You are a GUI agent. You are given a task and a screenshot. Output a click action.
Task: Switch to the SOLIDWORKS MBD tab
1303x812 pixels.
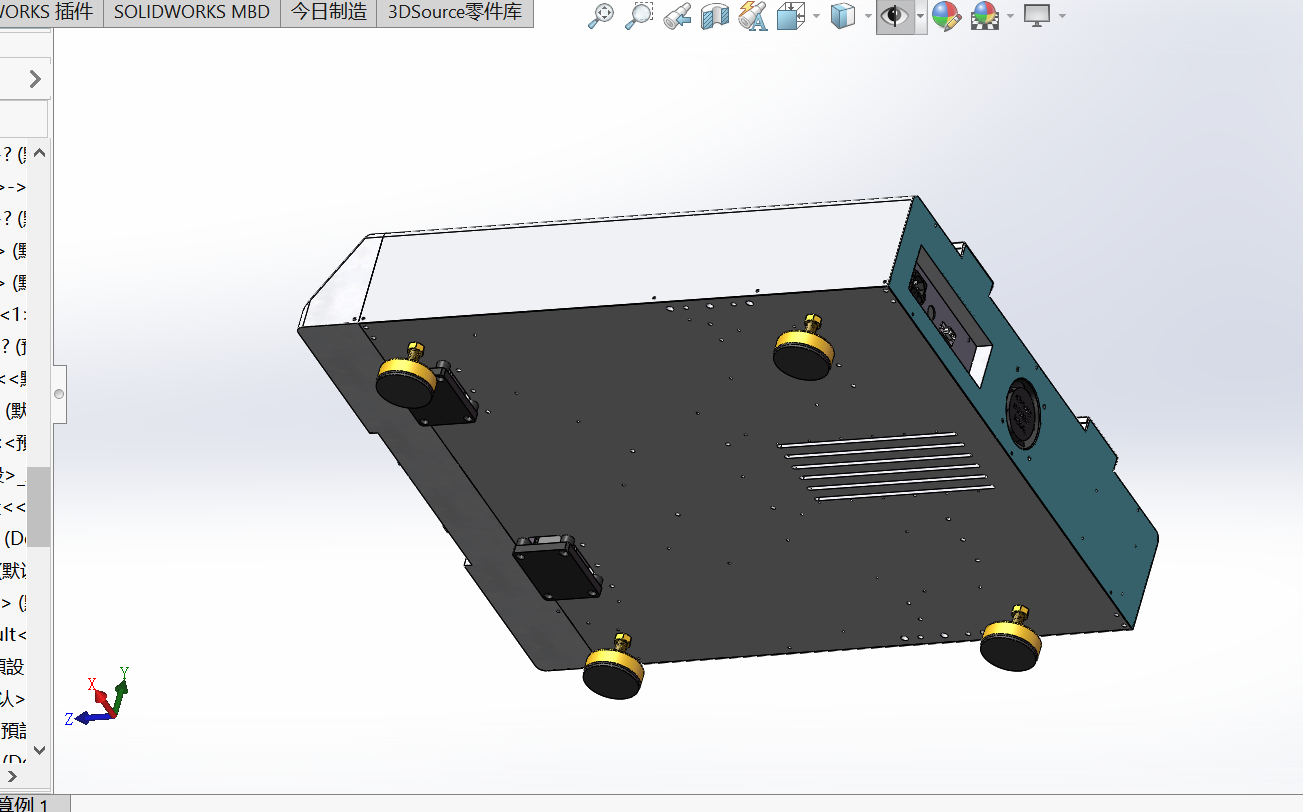(x=192, y=13)
